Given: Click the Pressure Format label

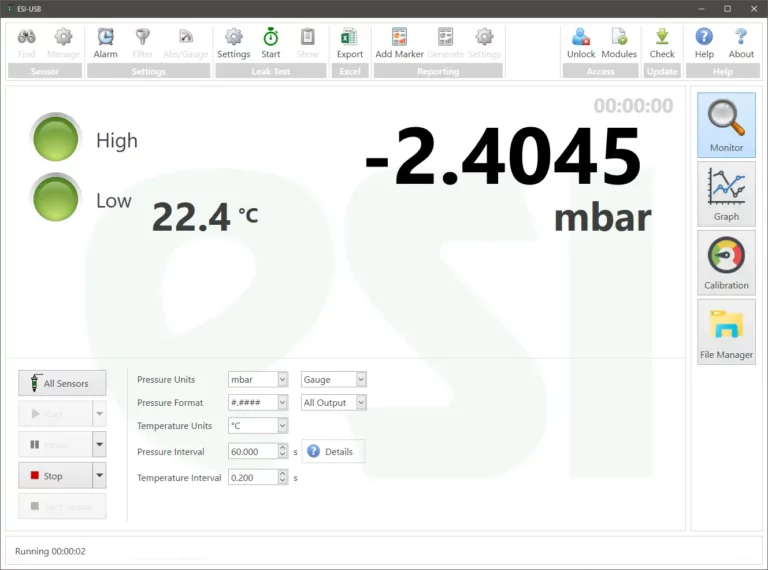Looking at the screenshot, I should click(170, 403).
